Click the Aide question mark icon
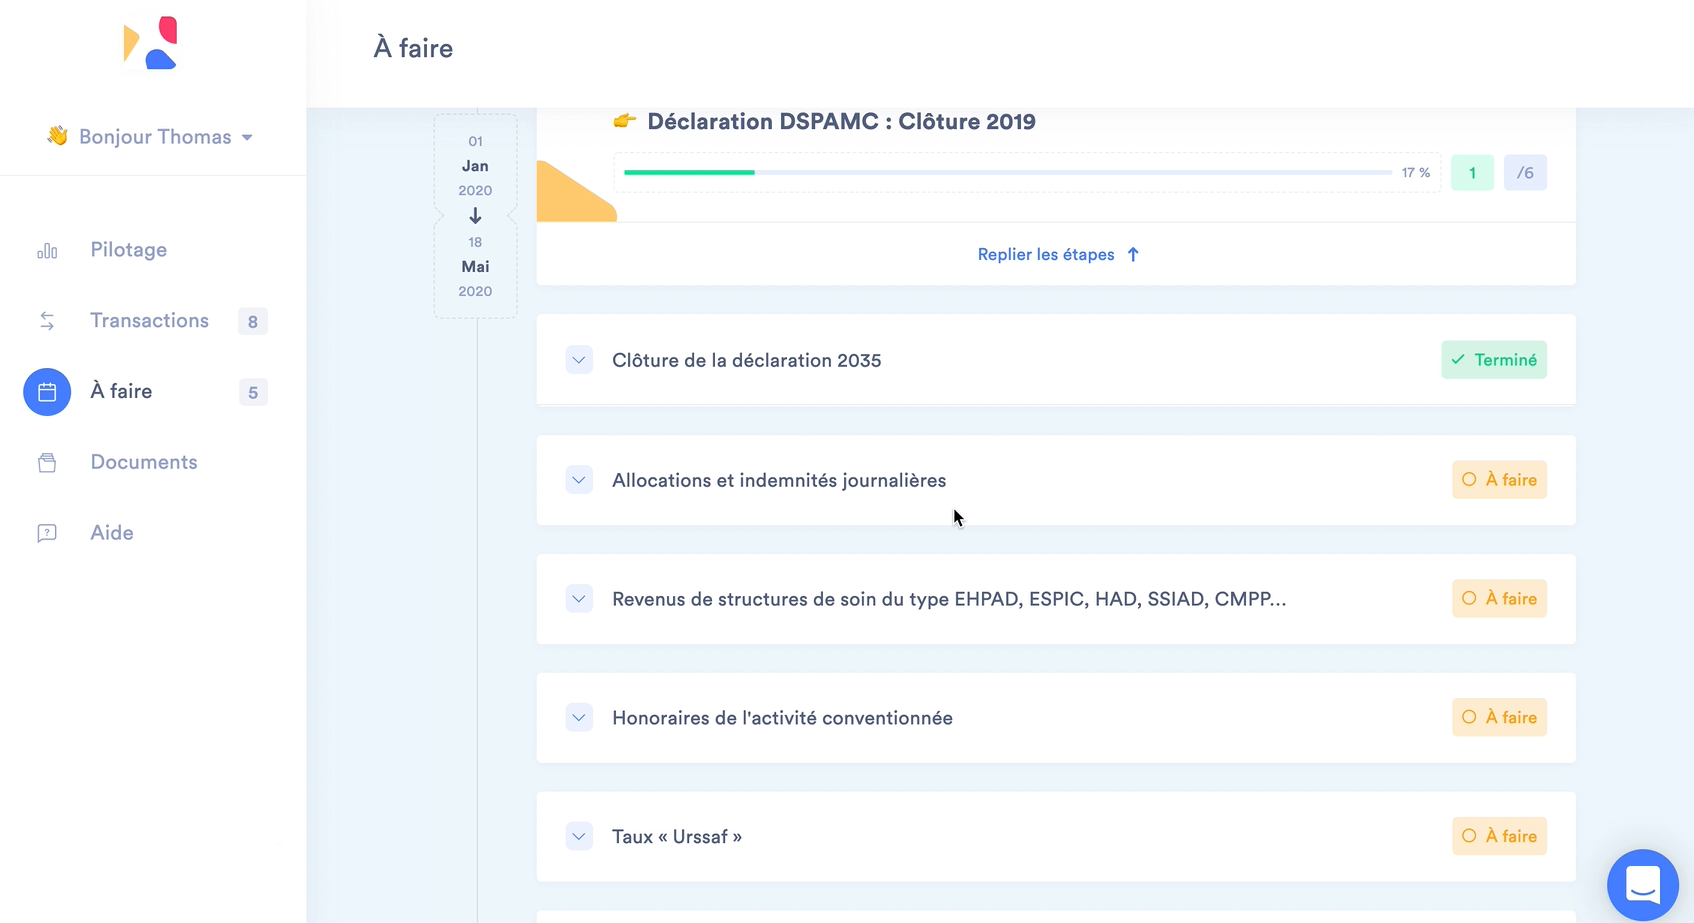Viewport: 1694px width, 923px height. tap(47, 533)
